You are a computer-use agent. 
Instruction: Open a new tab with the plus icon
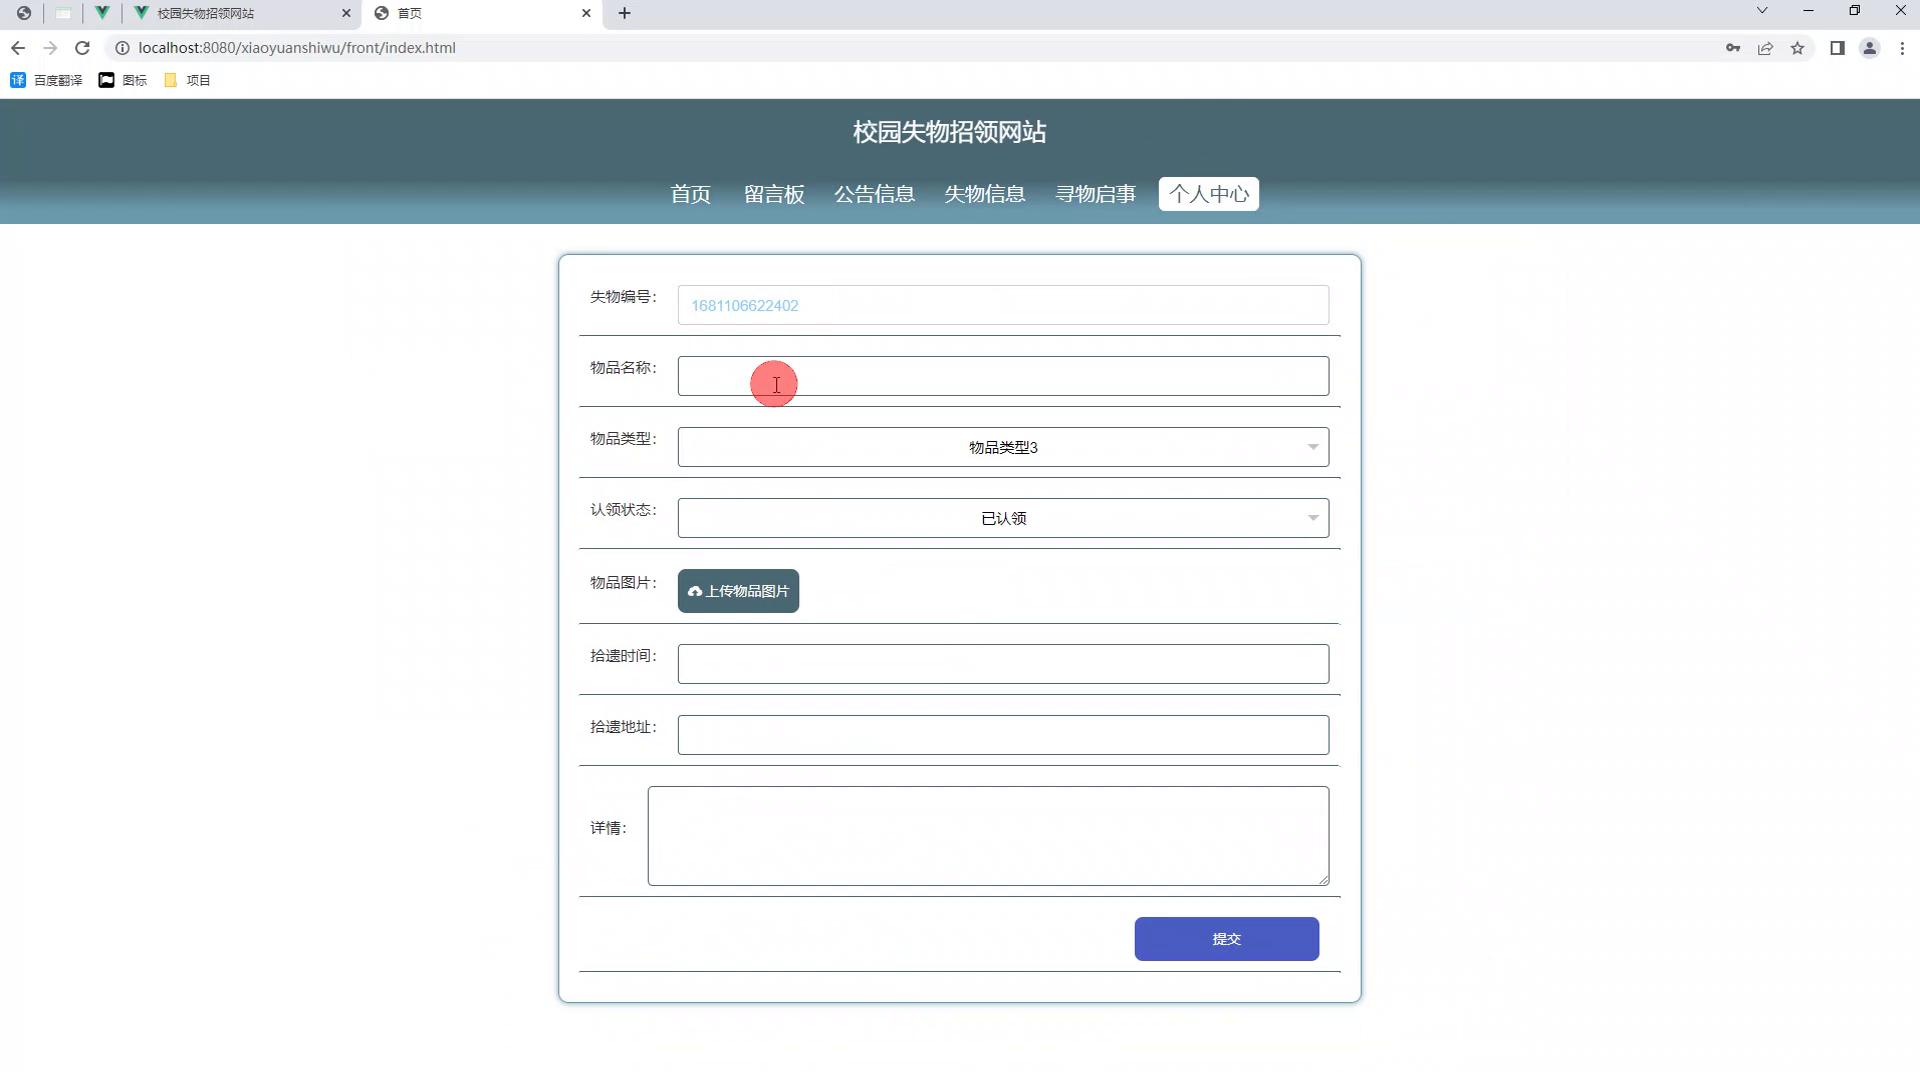[624, 13]
